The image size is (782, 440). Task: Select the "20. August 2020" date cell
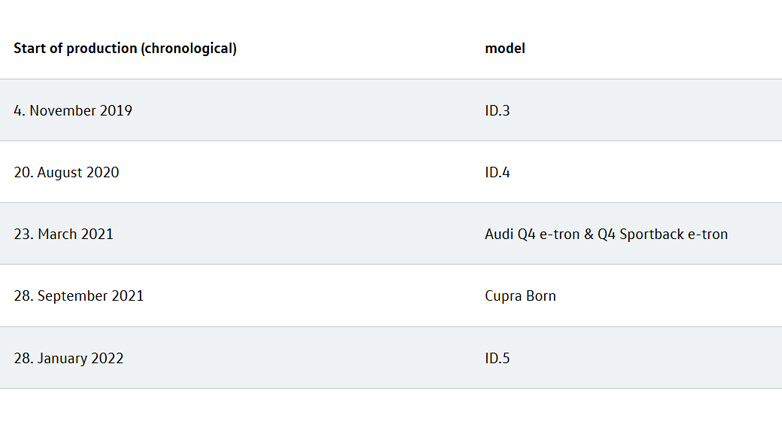click(66, 172)
